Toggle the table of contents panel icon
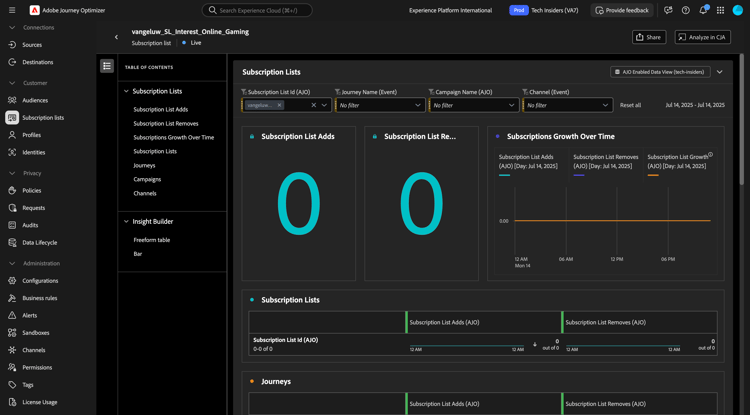 107,66
